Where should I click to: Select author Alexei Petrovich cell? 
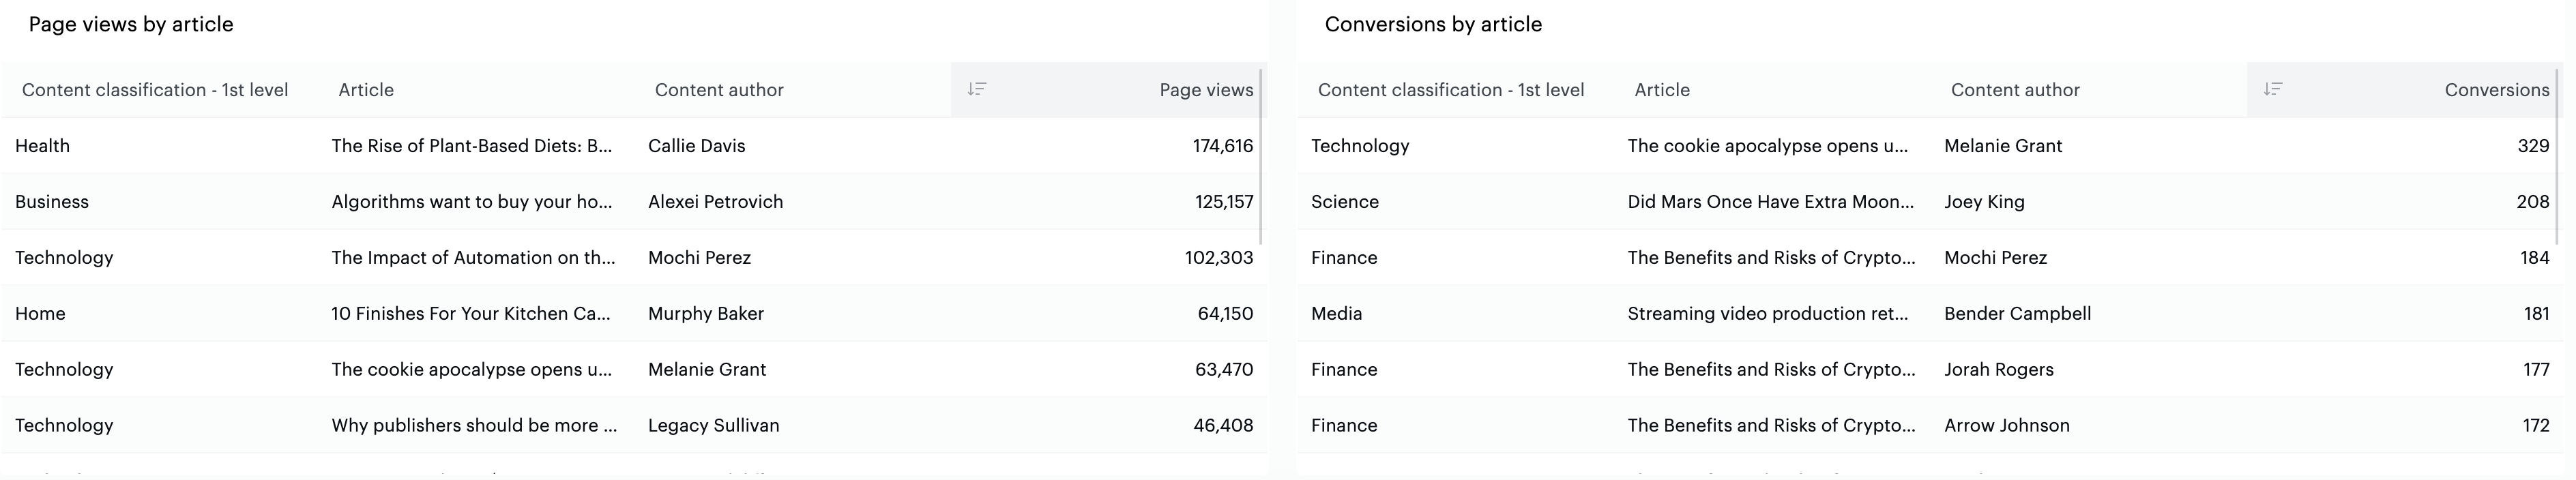point(716,202)
